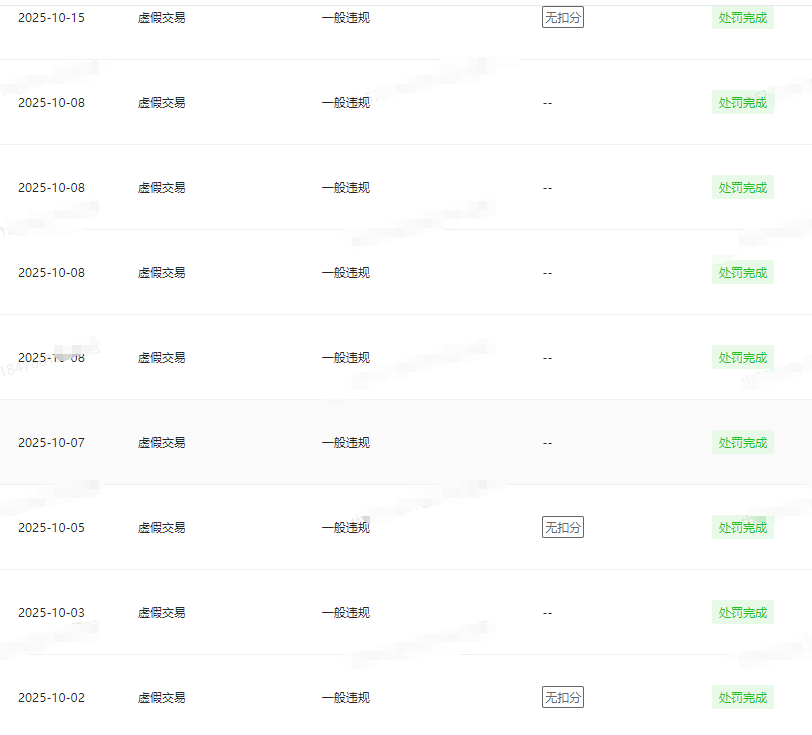Click the 处罚完成 status for 2025-10-02
Image resolution: width=812 pixels, height=735 pixels.
pos(743,697)
